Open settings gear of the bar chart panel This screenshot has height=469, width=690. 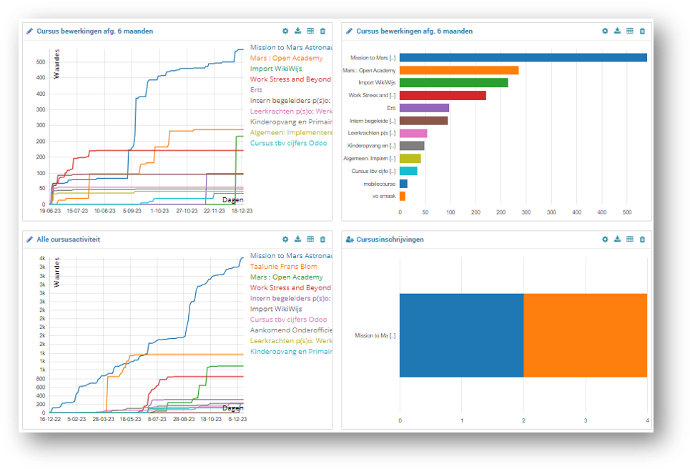click(x=605, y=31)
